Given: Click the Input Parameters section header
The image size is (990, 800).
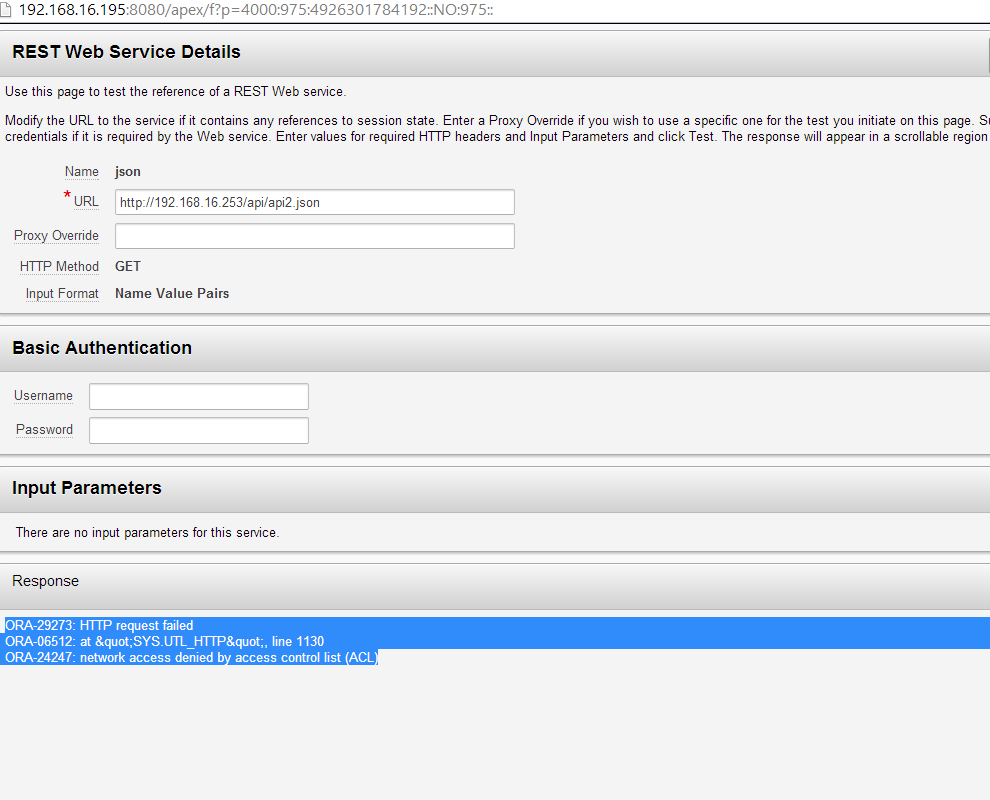Looking at the screenshot, I should (x=87, y=488).
